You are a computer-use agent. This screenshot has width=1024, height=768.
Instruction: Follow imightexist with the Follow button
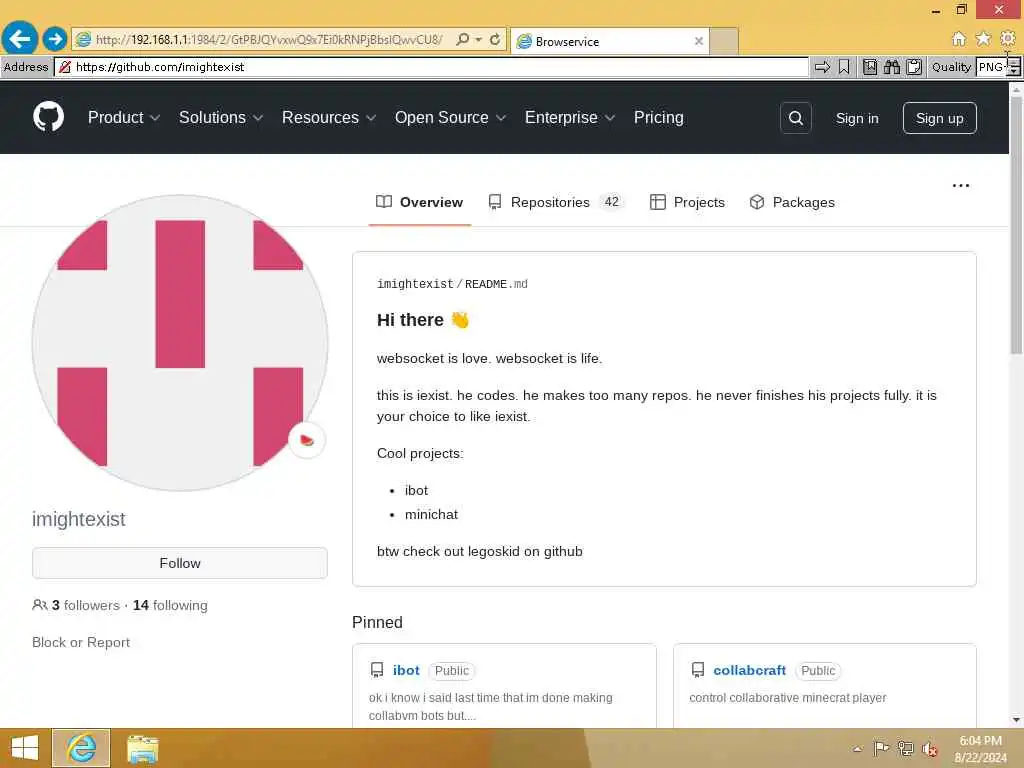180,563
